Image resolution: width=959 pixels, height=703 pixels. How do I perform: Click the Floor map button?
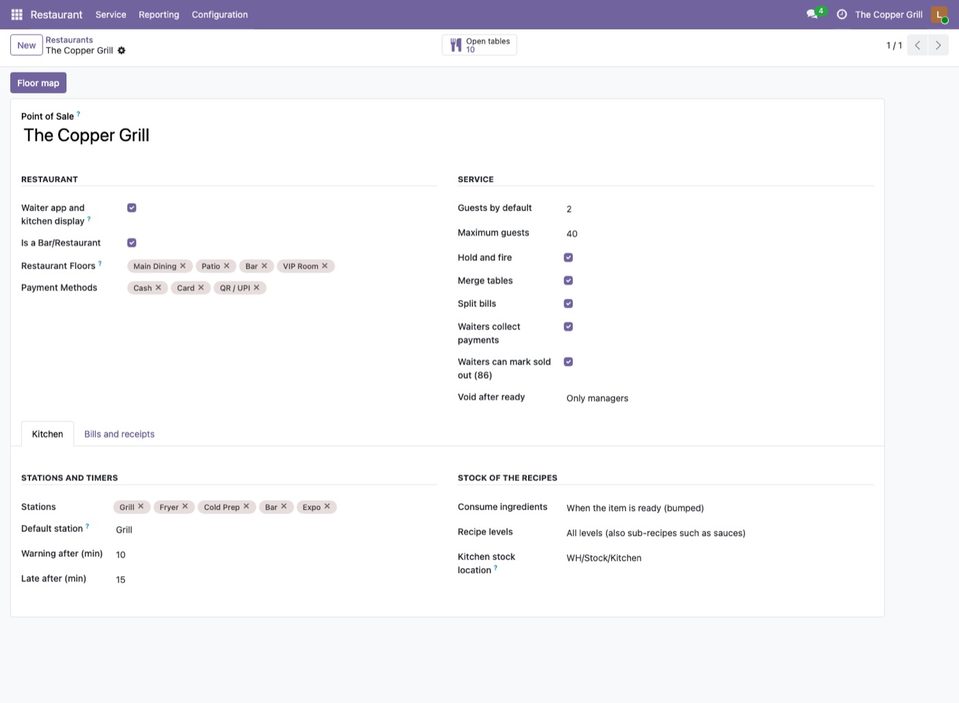38,83
